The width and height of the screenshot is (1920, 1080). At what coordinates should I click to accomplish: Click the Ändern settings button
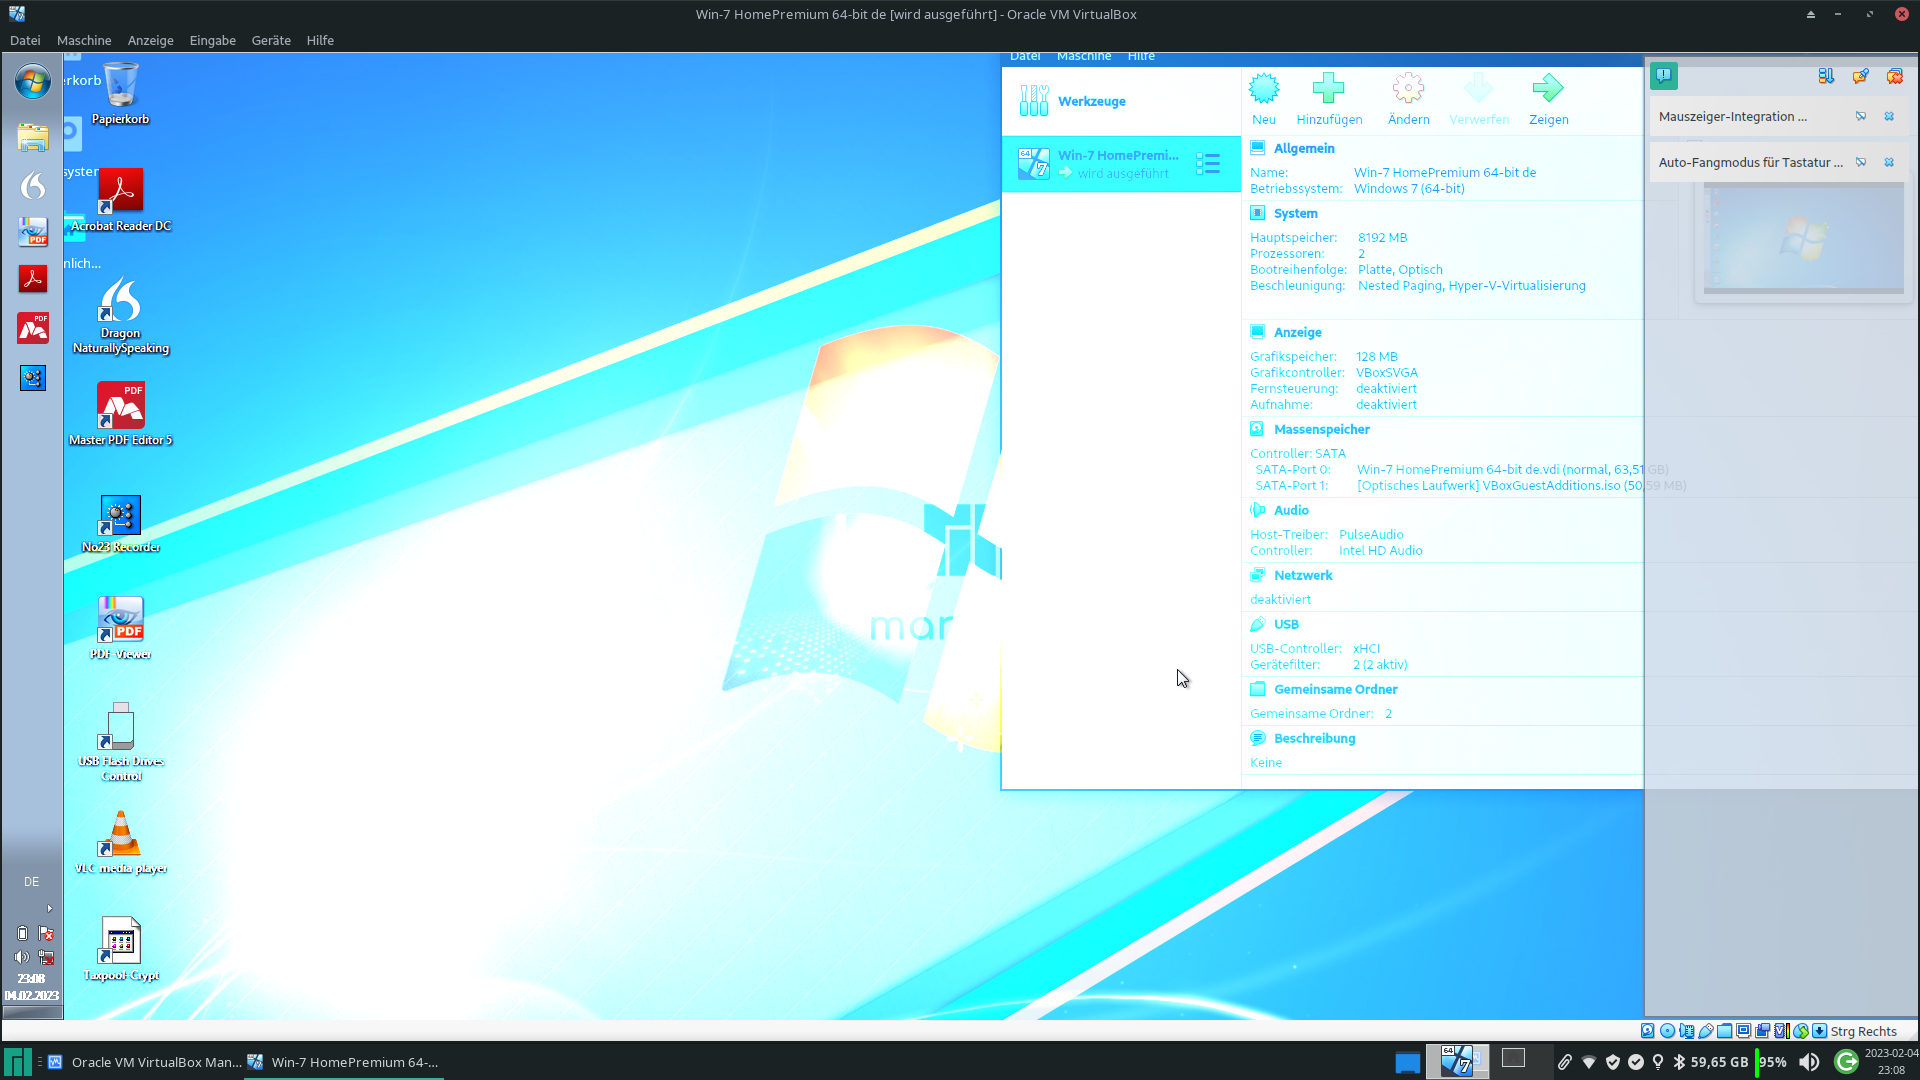pos(1408,97)
